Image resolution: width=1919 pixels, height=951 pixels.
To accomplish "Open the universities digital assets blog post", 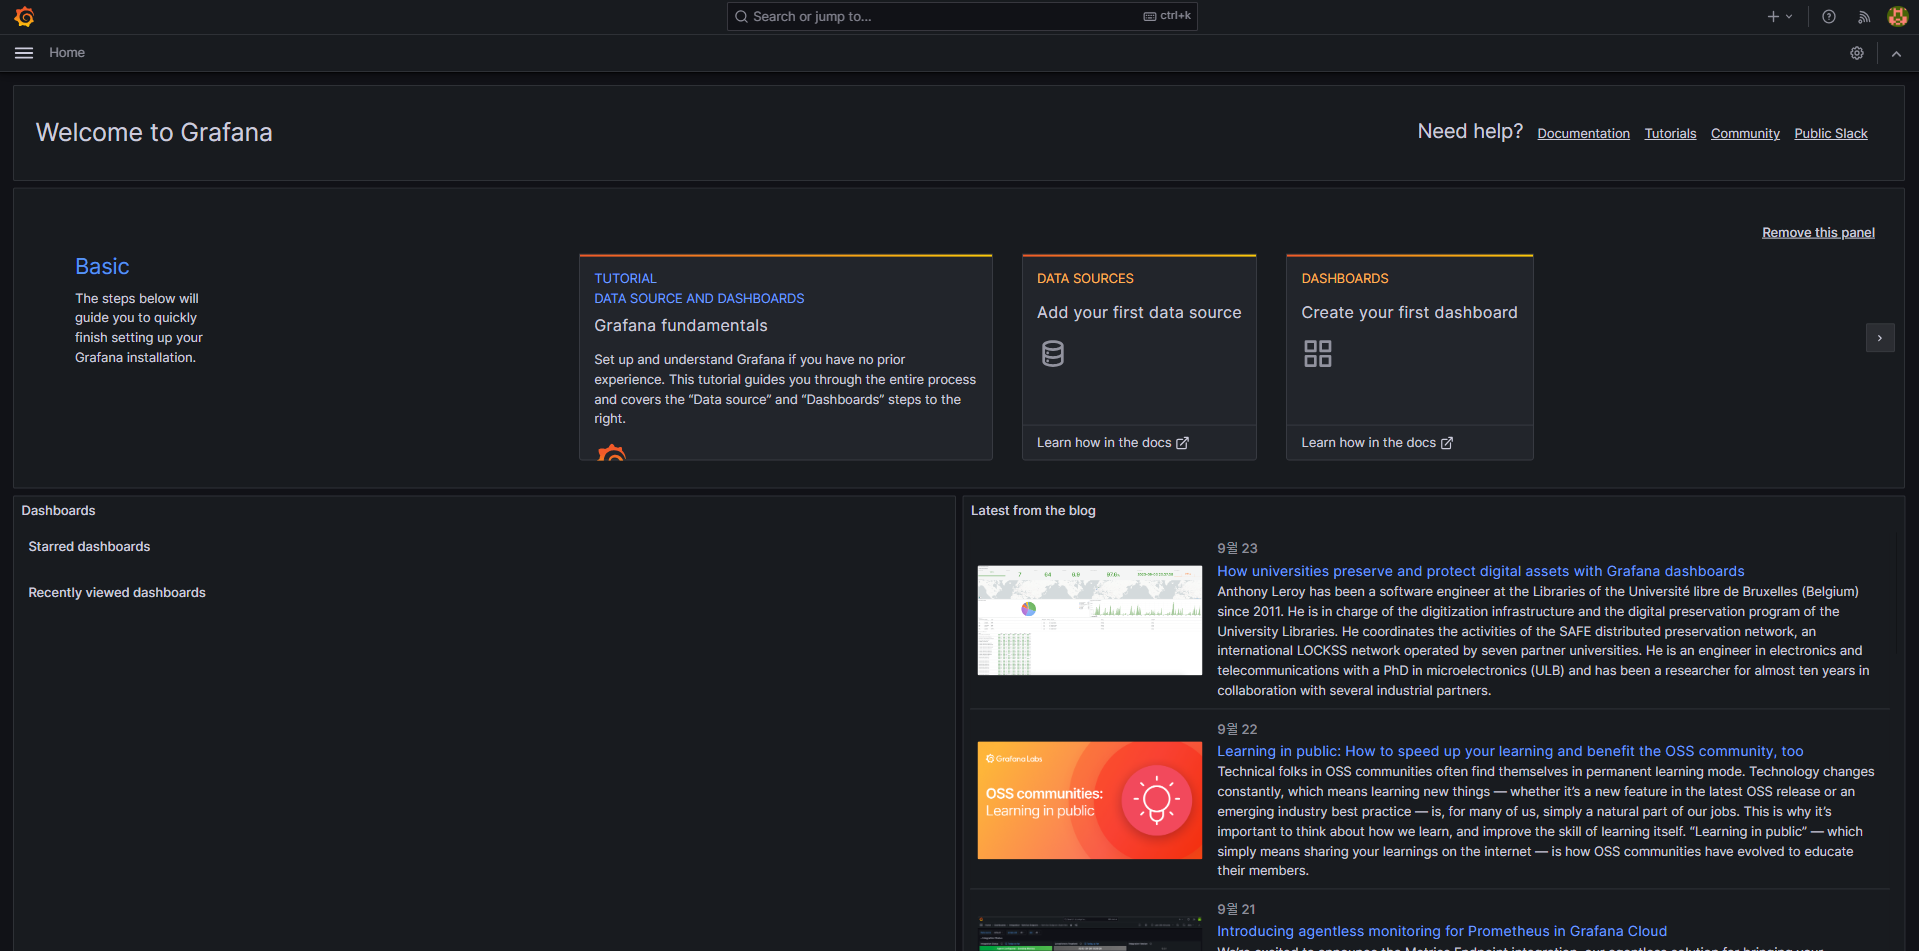I will [1480, 571].
